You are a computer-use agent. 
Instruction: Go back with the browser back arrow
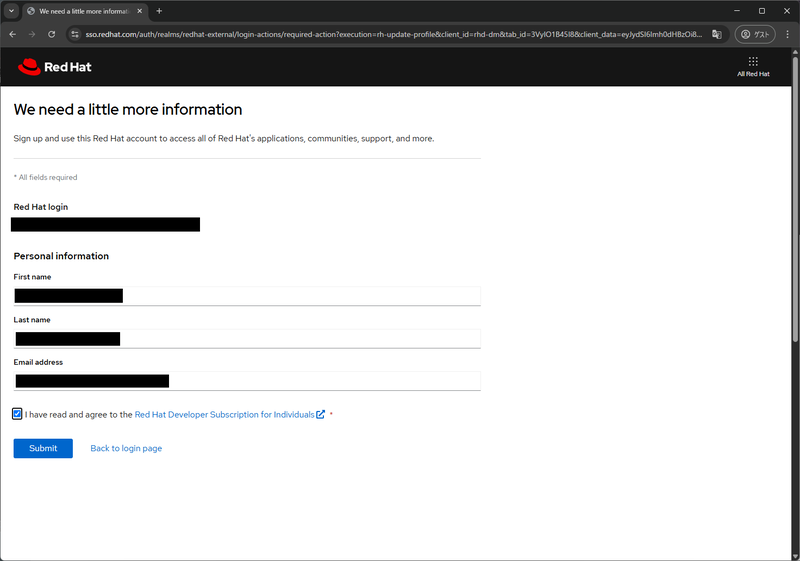pyautogui.click(x=13, y=34)
